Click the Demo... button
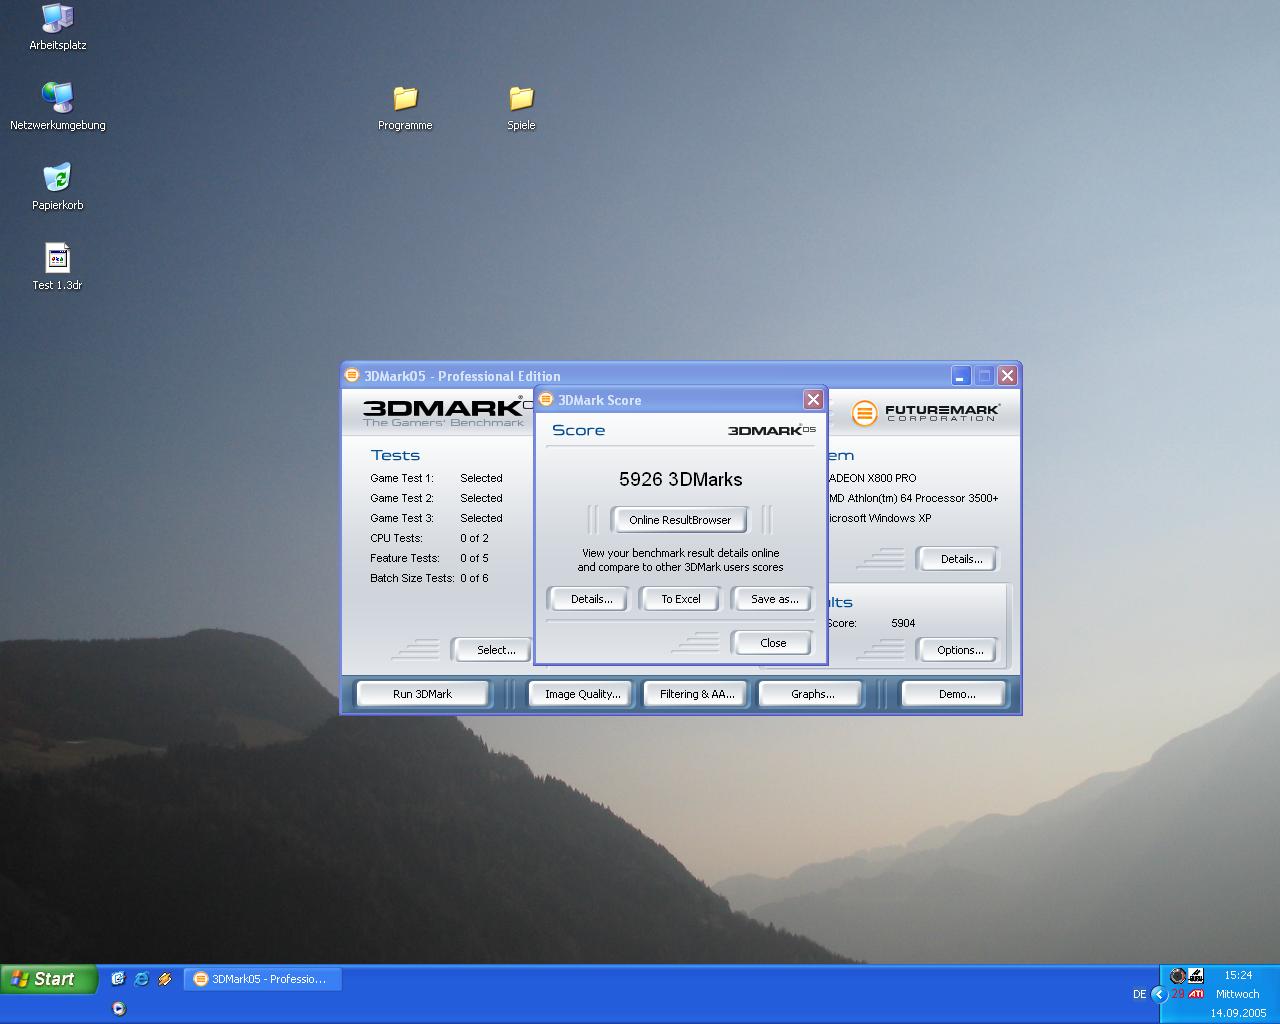The width and height of the screenshot is (1280, 1024). [x=956, y=694]
